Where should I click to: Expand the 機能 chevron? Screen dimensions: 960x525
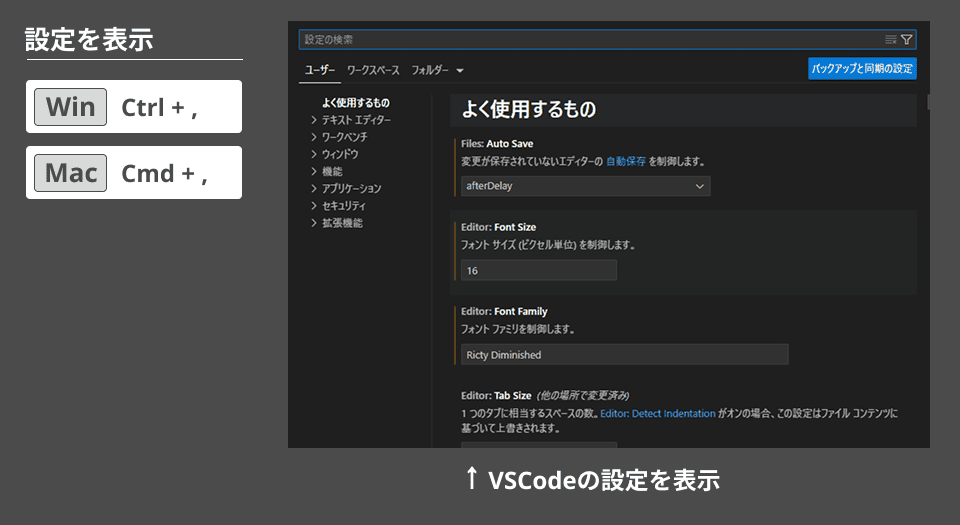[x=313, y=171]
